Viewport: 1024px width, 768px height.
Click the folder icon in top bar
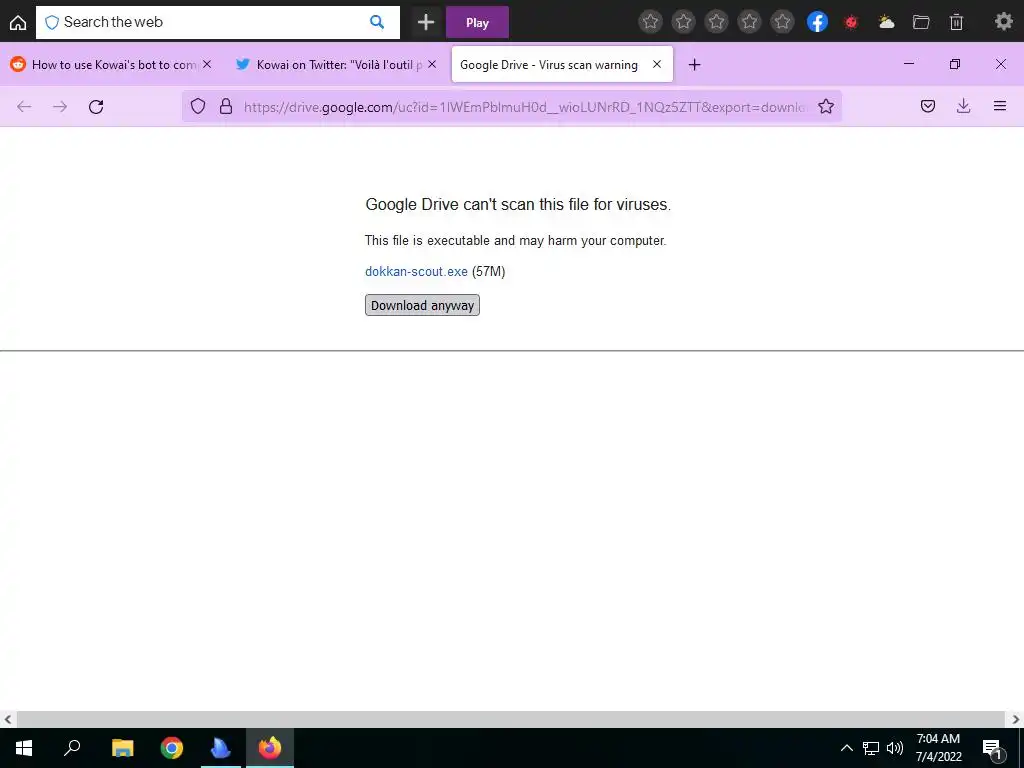(x=921, y=22)
